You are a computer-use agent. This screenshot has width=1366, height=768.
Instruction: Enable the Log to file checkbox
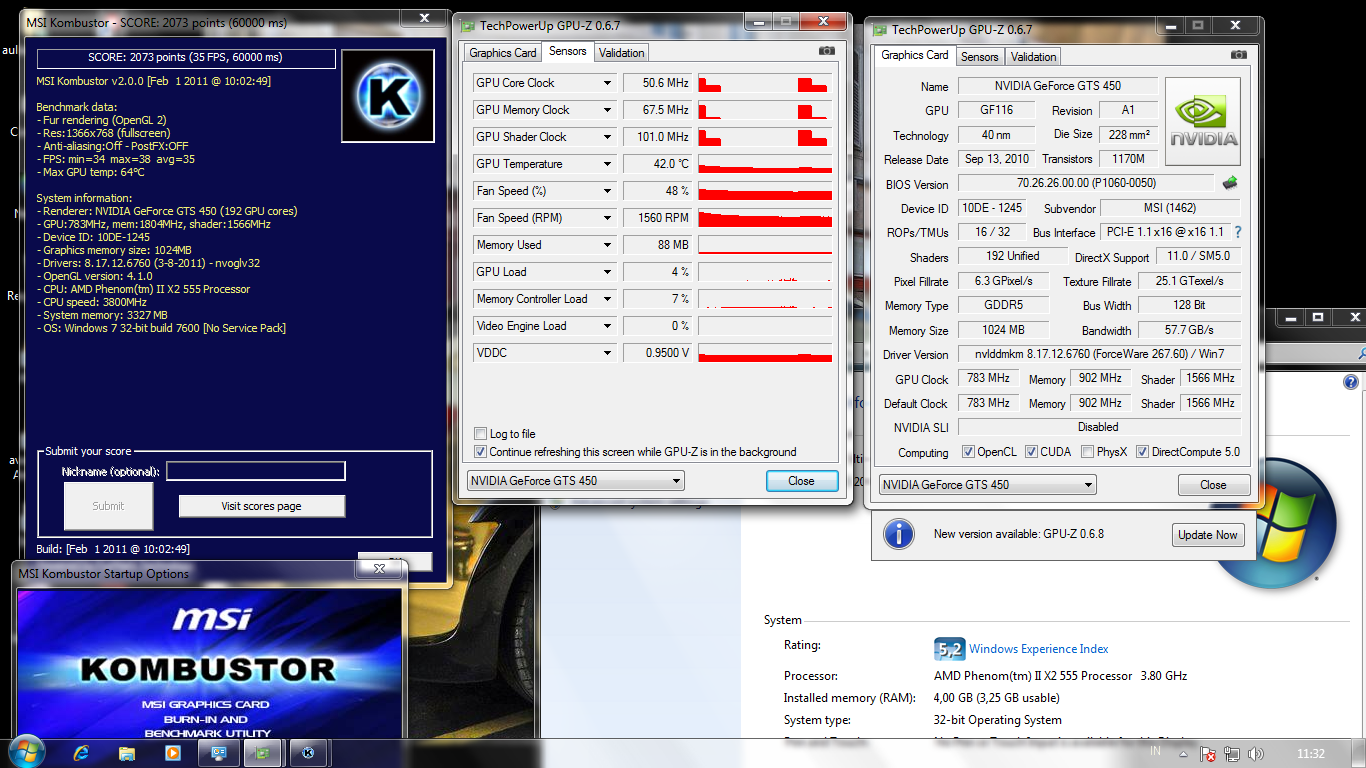click(x=480, y=434)
